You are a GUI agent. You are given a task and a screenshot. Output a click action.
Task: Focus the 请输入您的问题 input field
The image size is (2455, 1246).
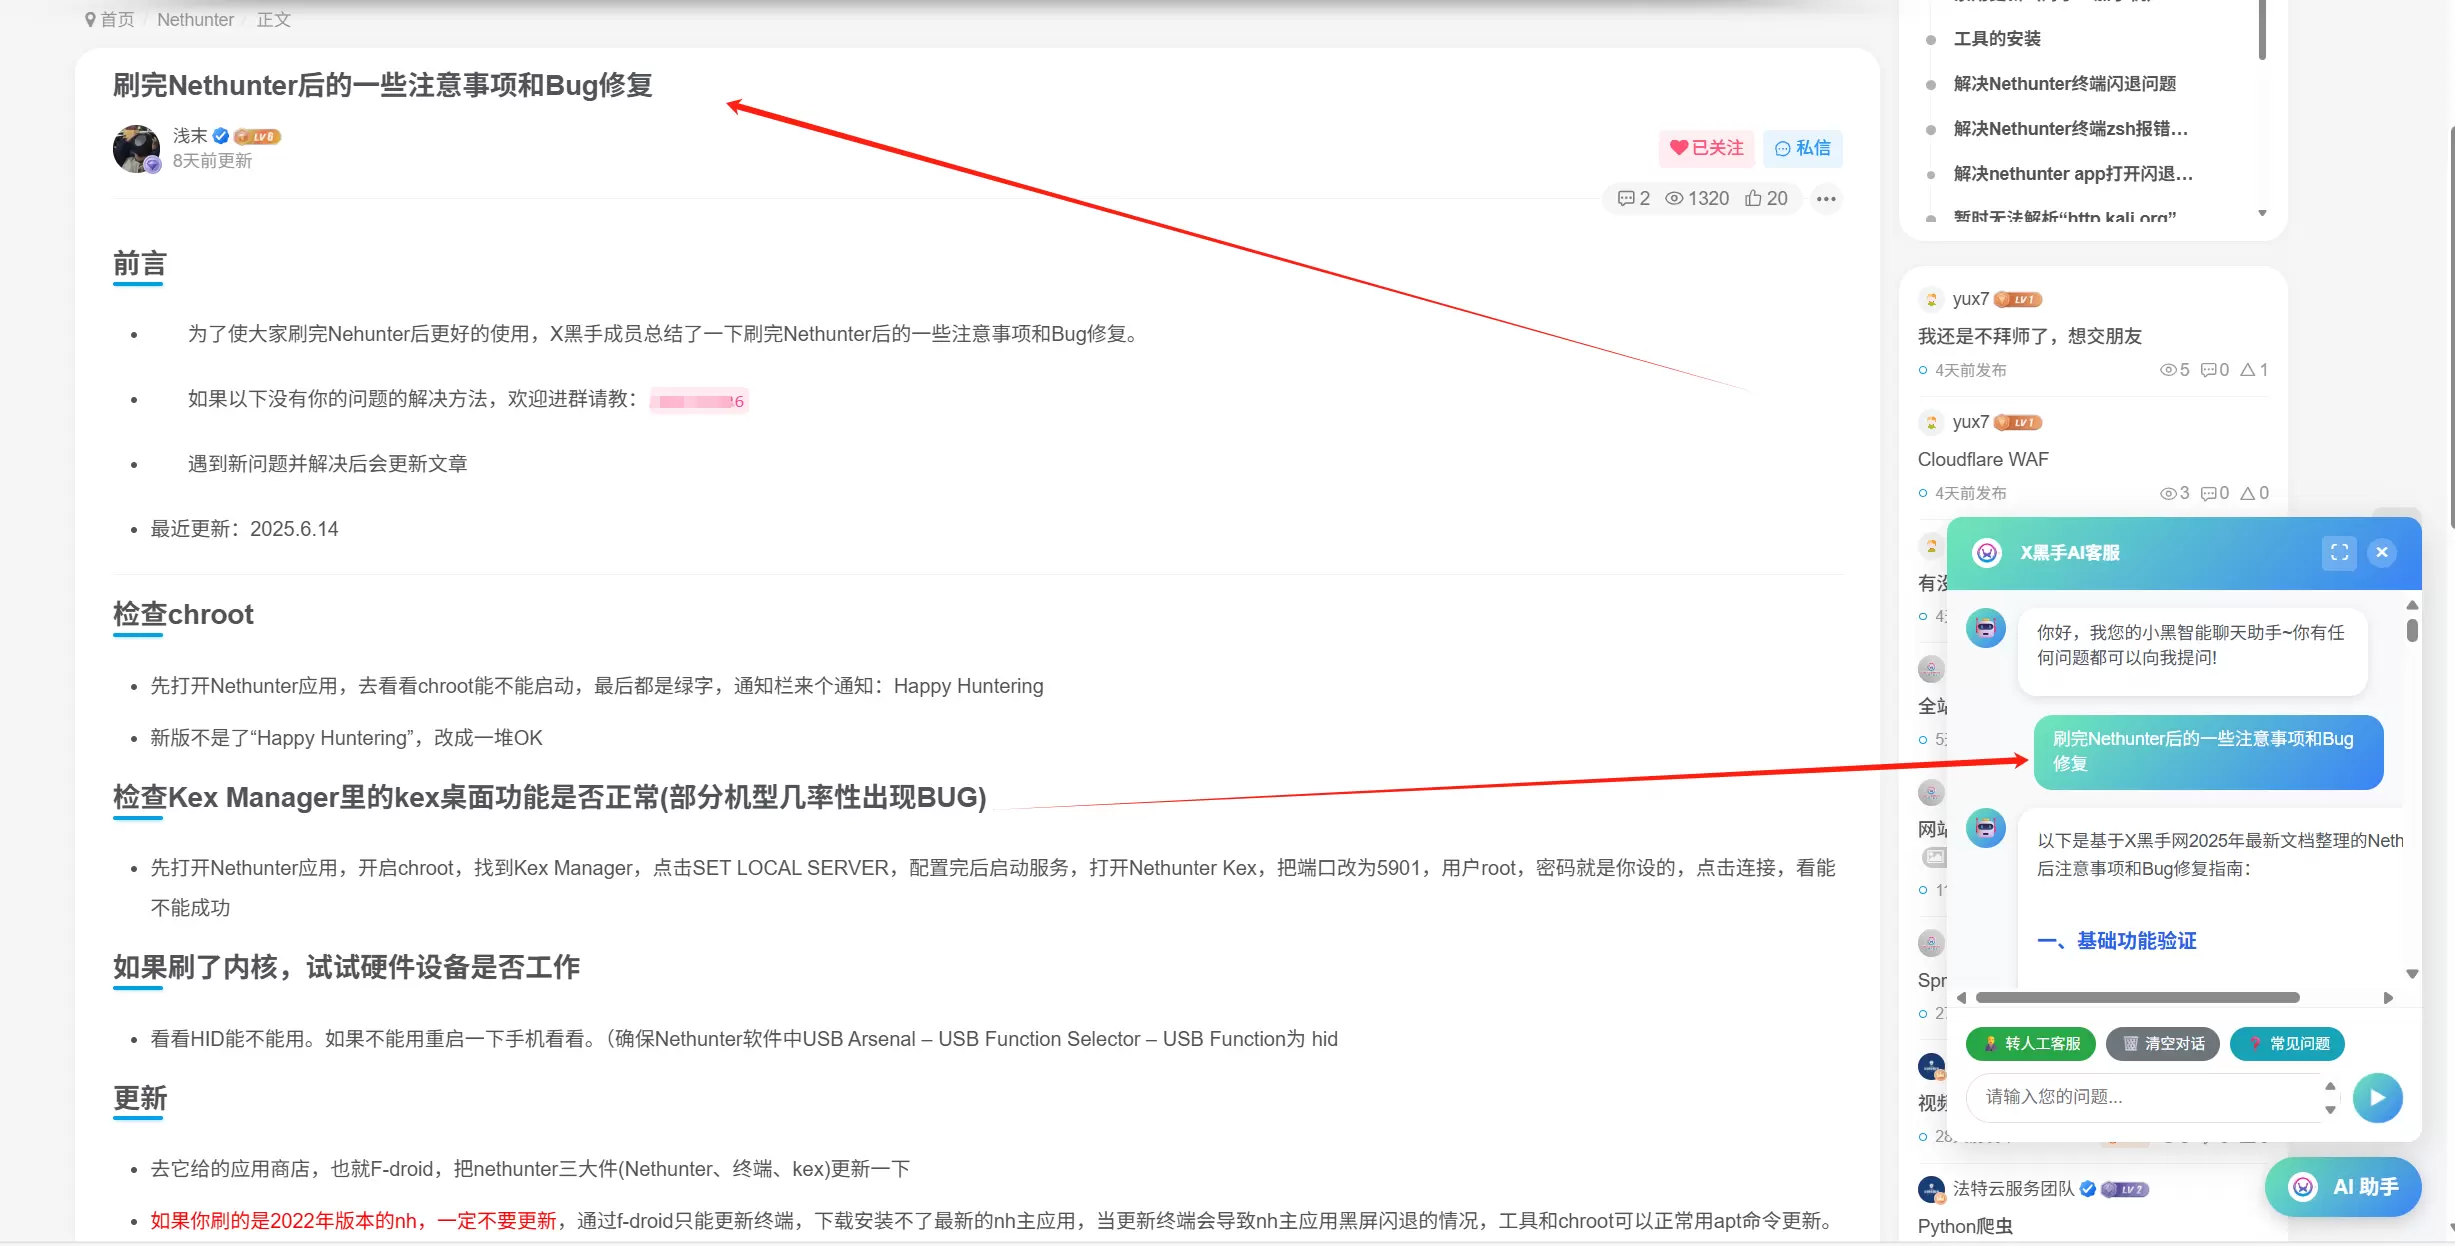coord(2143,1097)
